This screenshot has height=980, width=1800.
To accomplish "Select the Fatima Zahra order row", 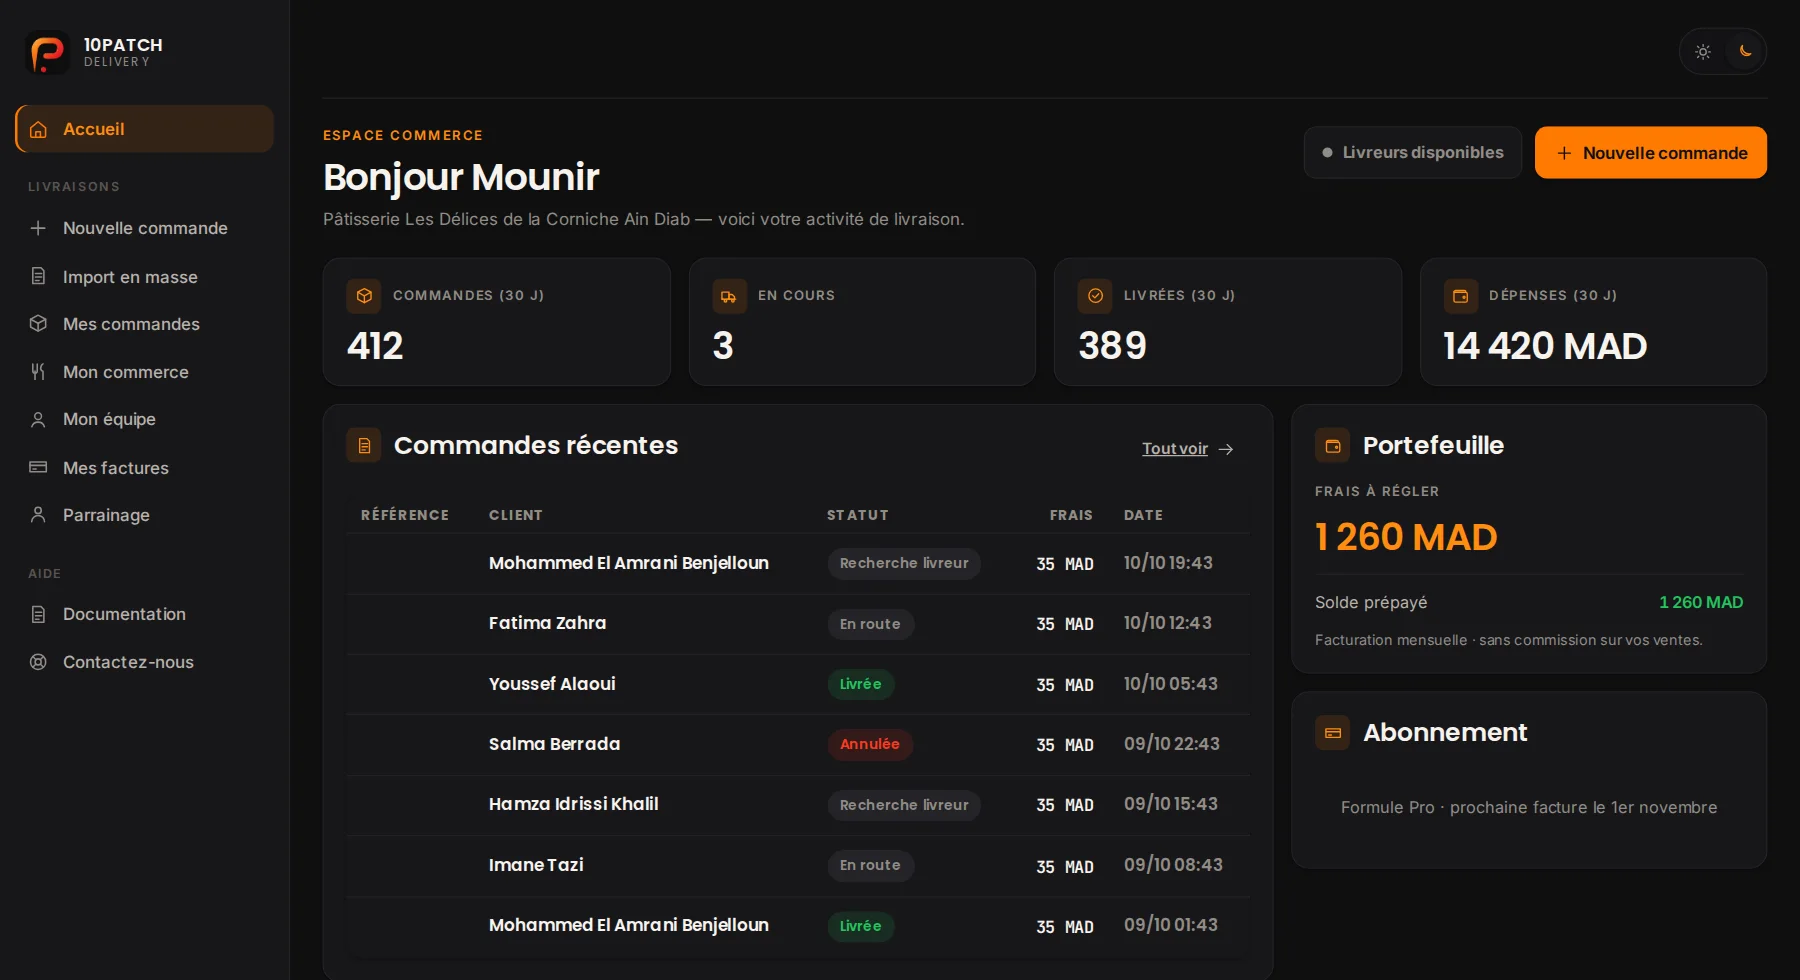I will click(x=798, y=624).
